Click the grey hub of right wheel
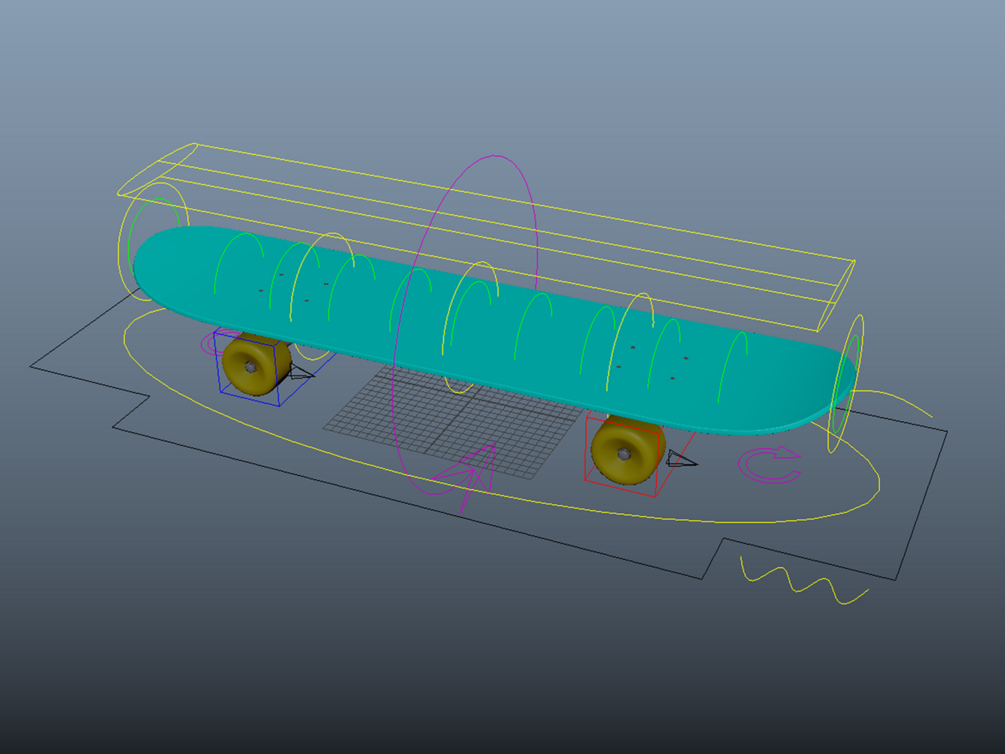Viewport: 1005px width, 754px height. click(x=624, y=454)
